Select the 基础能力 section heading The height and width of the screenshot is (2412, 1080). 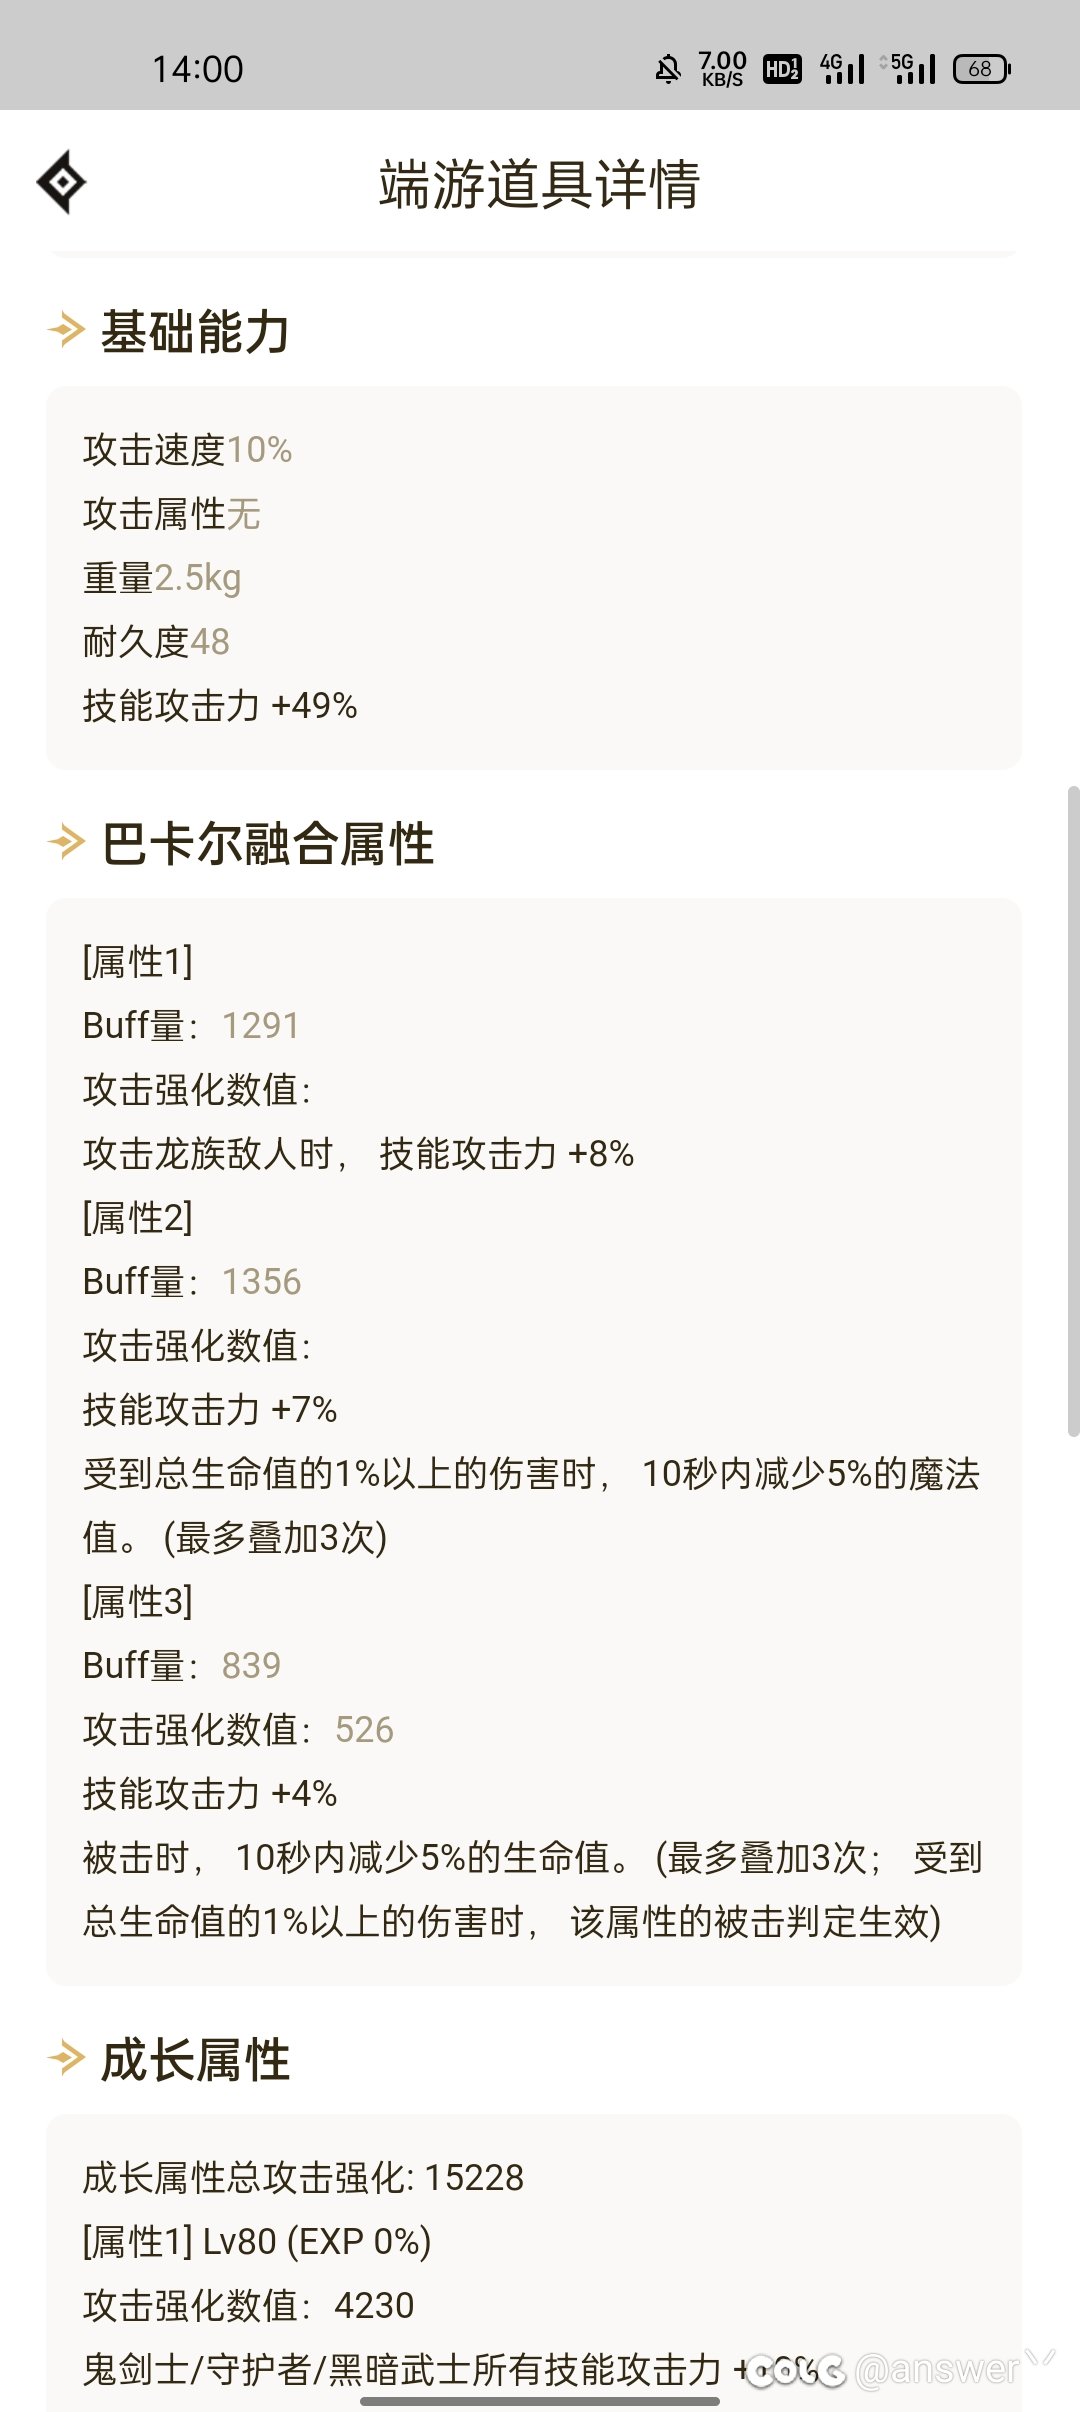(195, 331)
